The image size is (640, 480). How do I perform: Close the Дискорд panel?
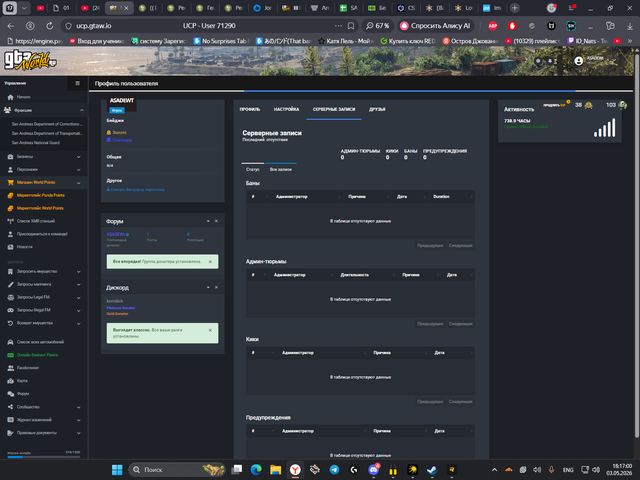[216, 288]
